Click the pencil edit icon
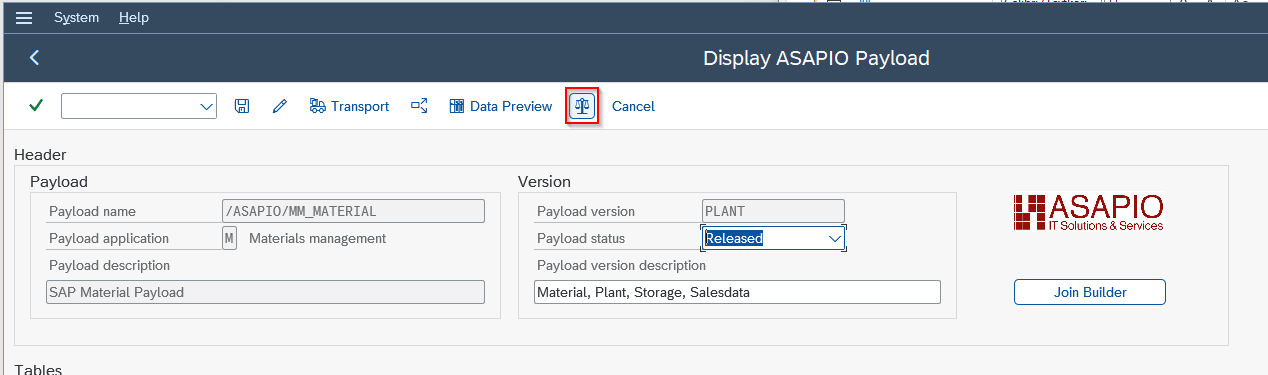 coord(280,106)
